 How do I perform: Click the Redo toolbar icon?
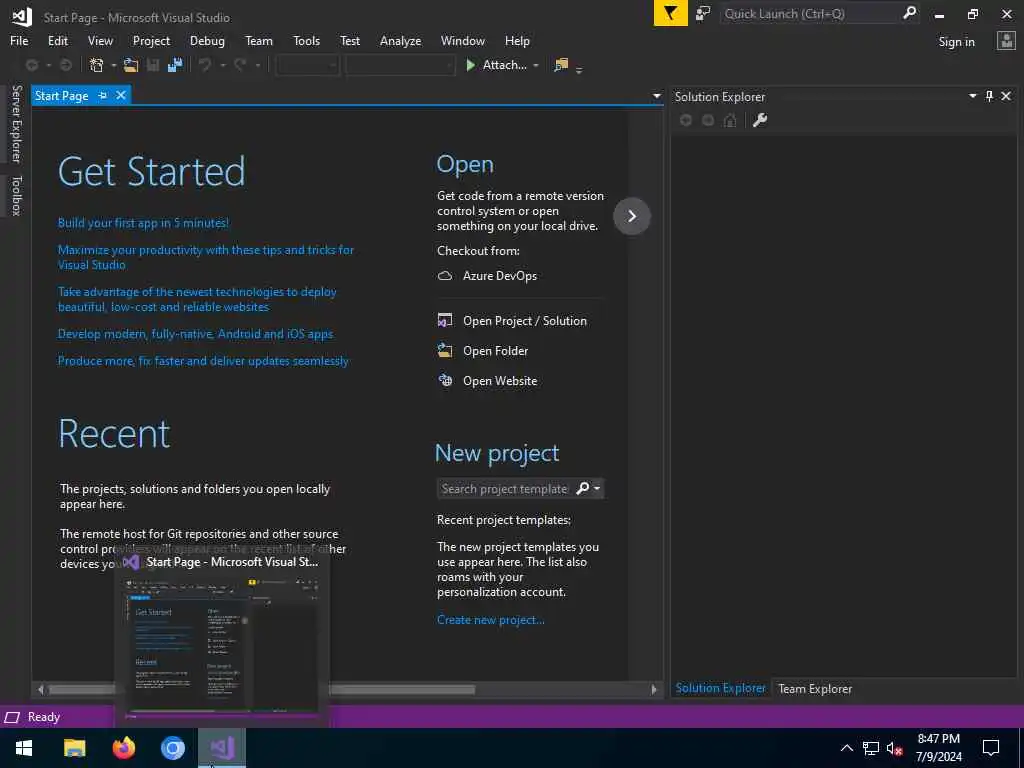pyautogui.click(x=240, y=65)
